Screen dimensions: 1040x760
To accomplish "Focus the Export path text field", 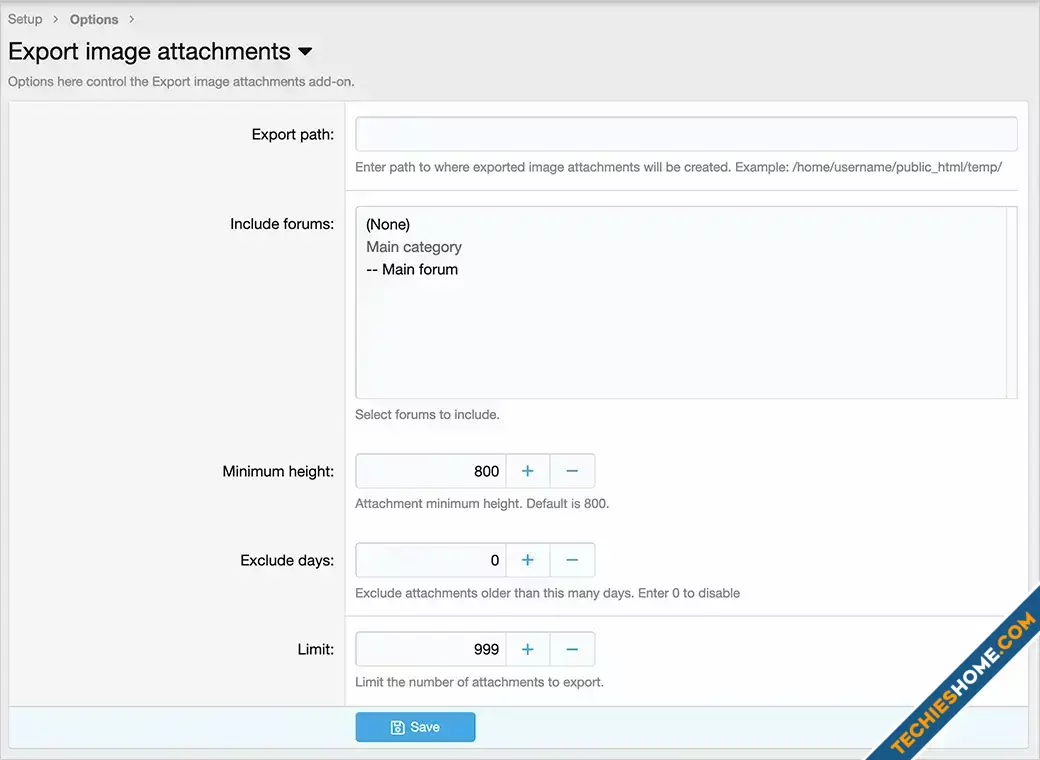I will pyautogui.click(x=686, y=134).
